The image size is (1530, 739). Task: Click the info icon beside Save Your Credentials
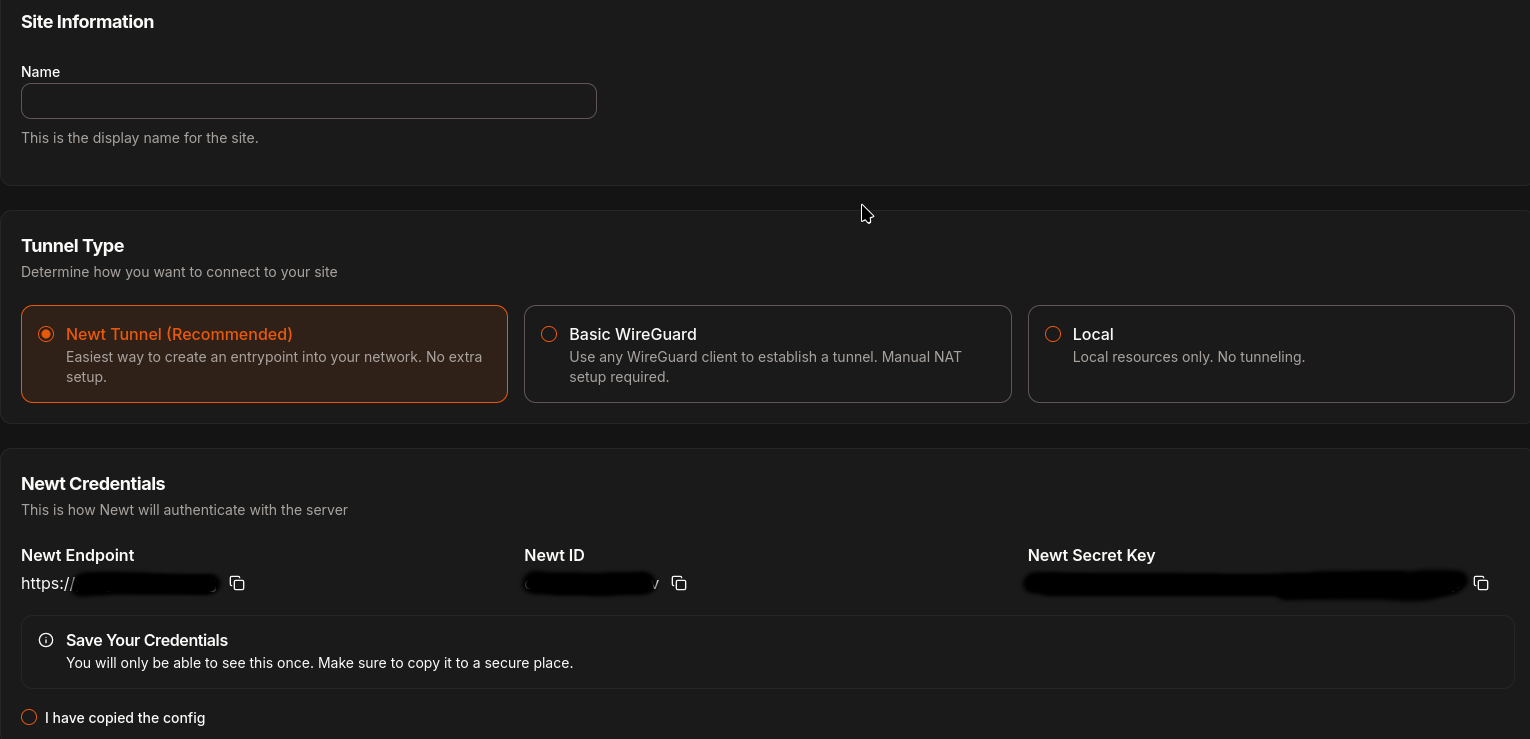pos(46,640)
